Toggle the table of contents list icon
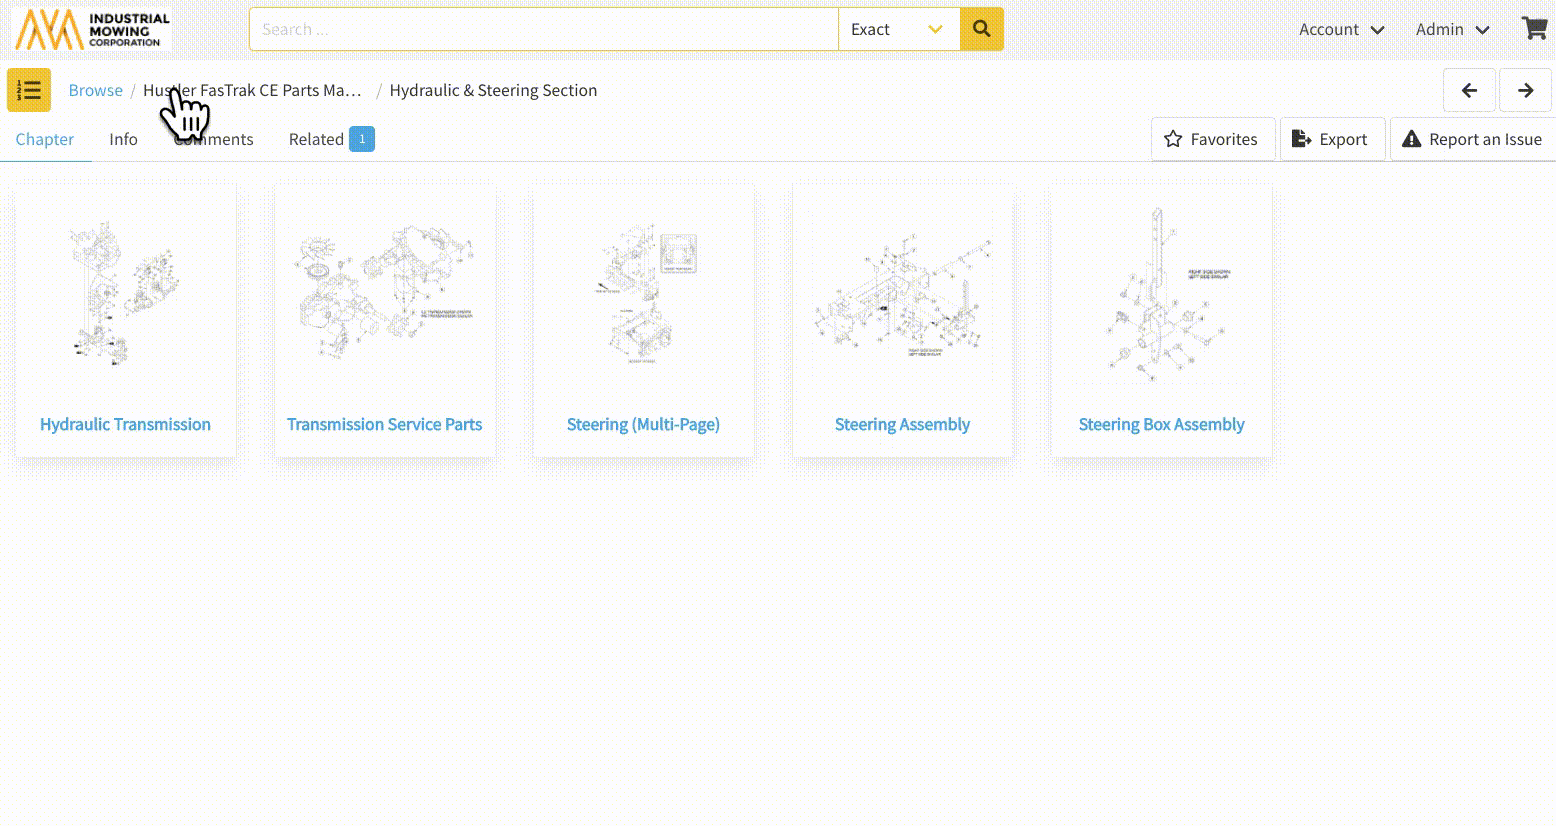The image size is (1556, 826). tap(29, 90)
